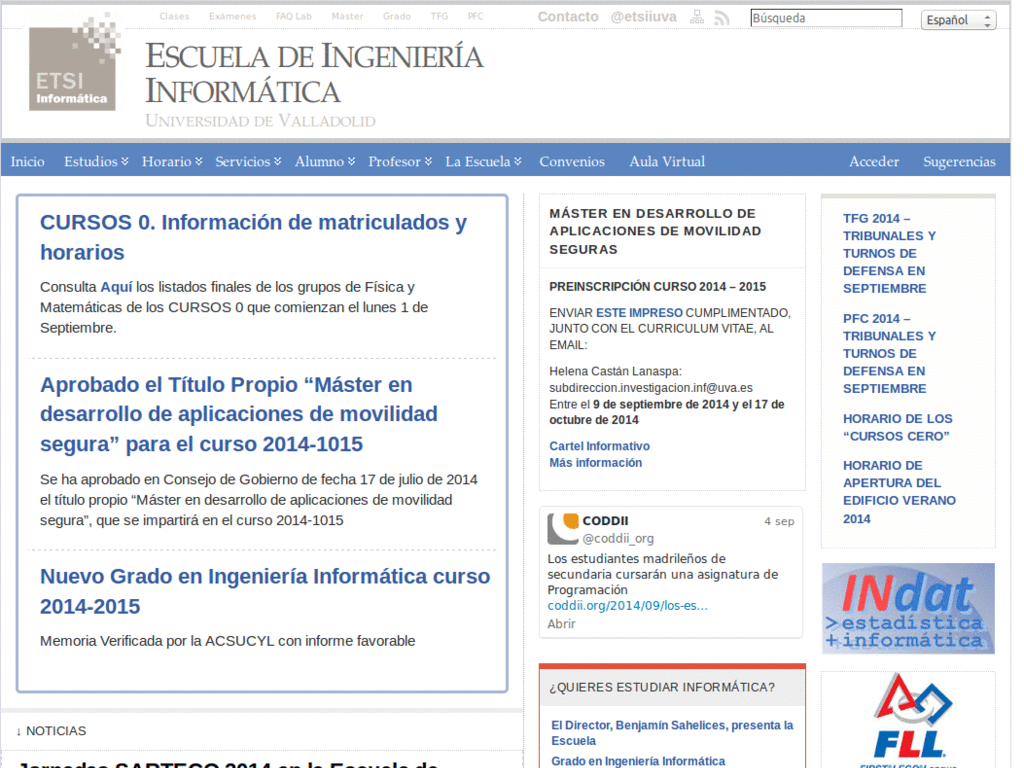Open CURSOS 0 información de matriculados headline
The width and height of the screenshot is (1024, 768).
[253, 237]
